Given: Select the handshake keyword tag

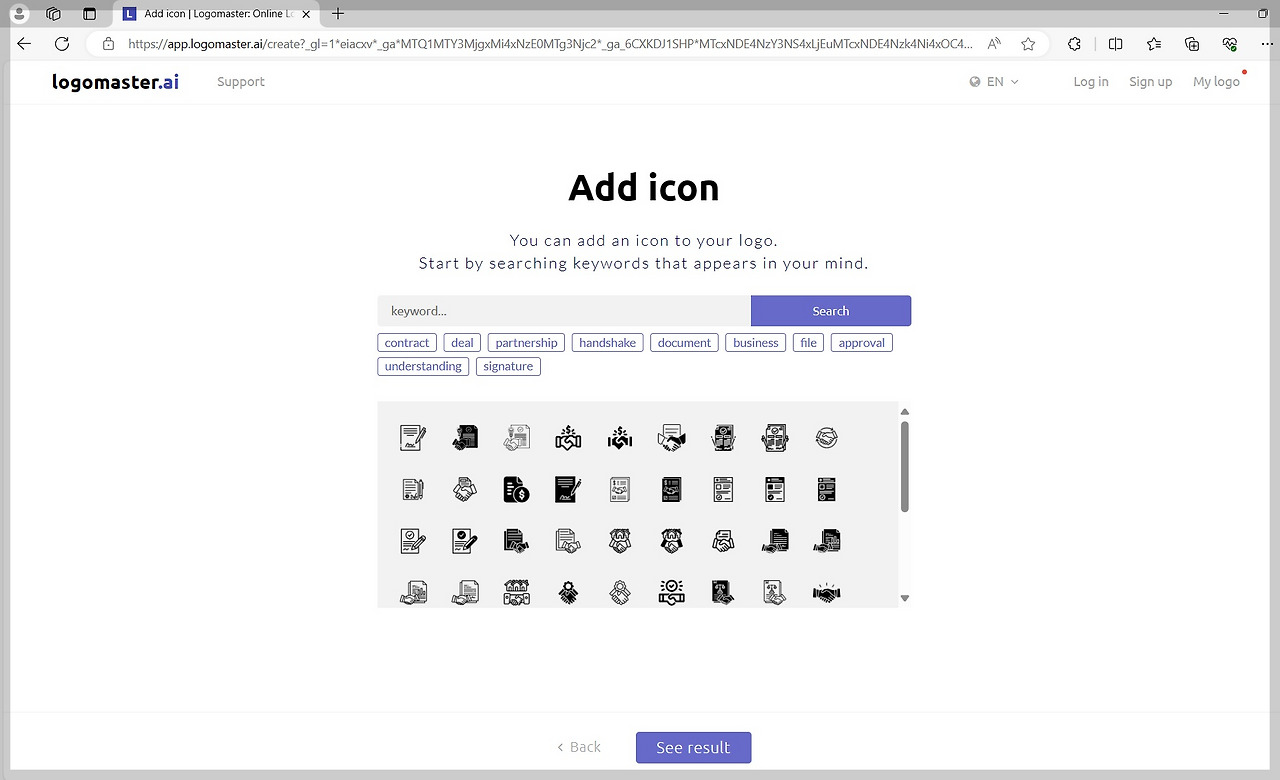Looking at the screenshot, I should (608, 343).
